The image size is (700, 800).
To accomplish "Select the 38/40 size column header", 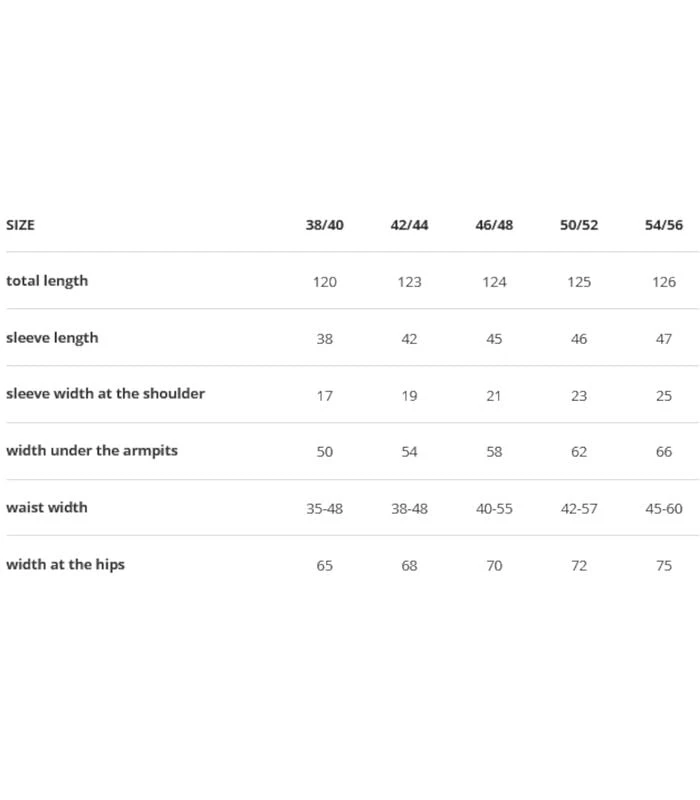I will (x=324, y=225).
